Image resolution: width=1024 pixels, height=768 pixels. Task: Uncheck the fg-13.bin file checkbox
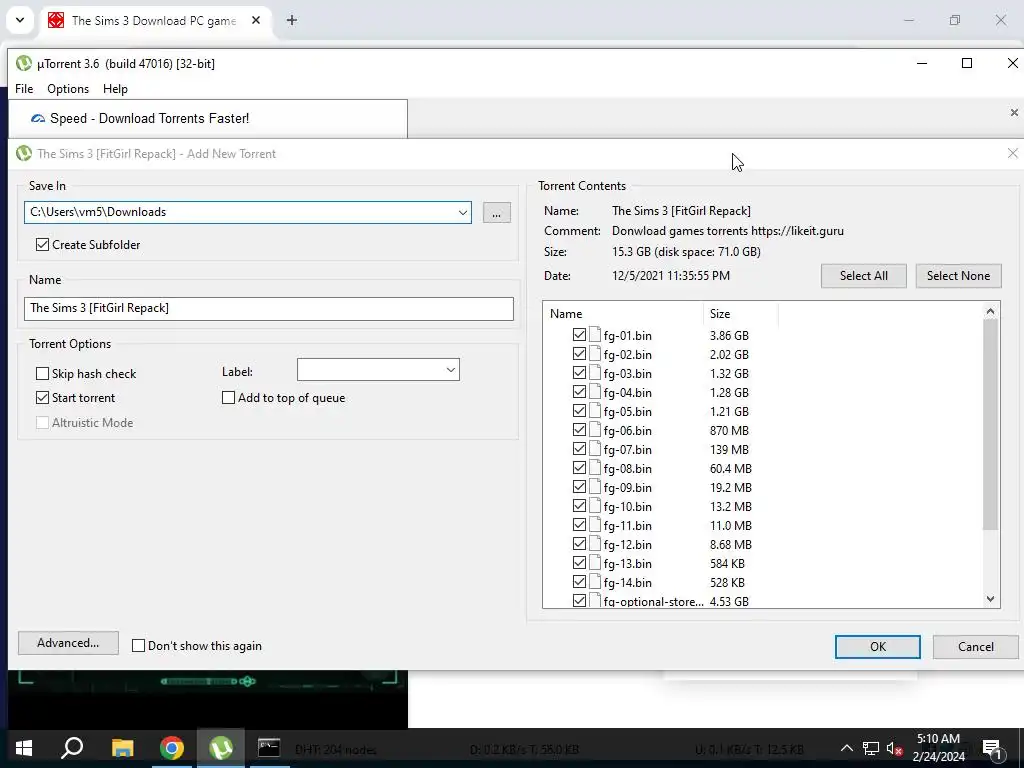(579, 562)
